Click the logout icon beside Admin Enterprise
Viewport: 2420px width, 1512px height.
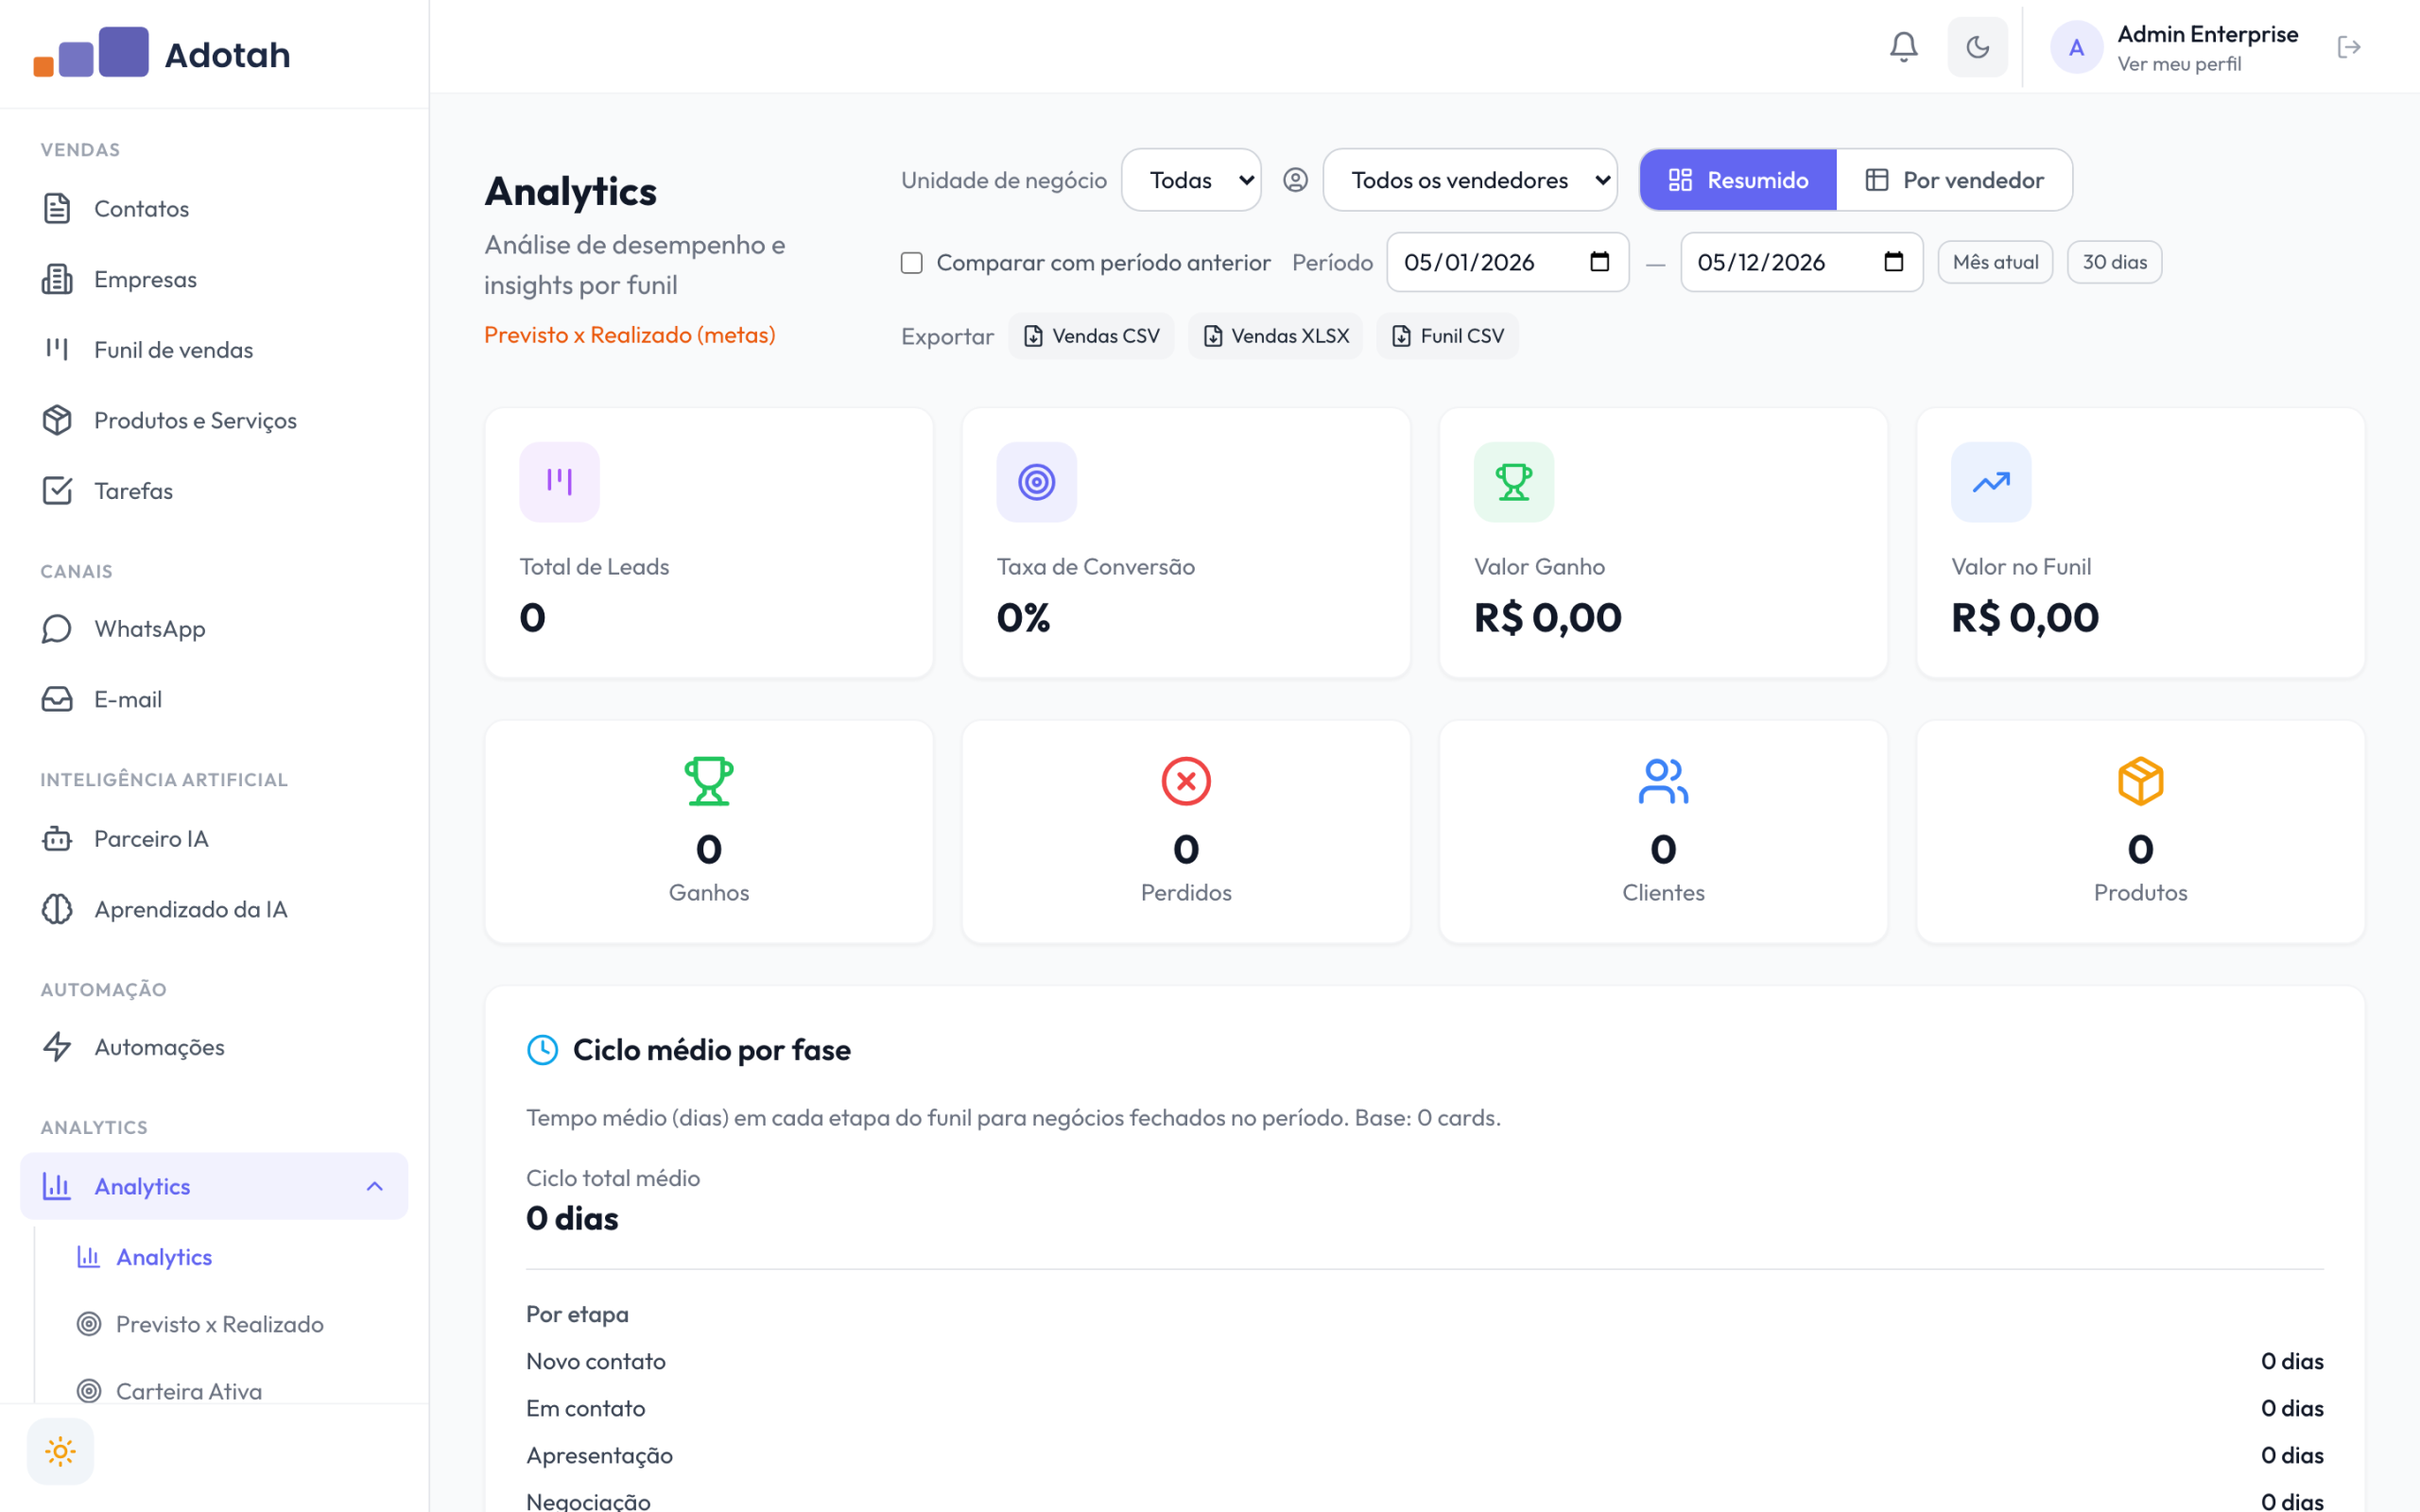point(2349,47)
